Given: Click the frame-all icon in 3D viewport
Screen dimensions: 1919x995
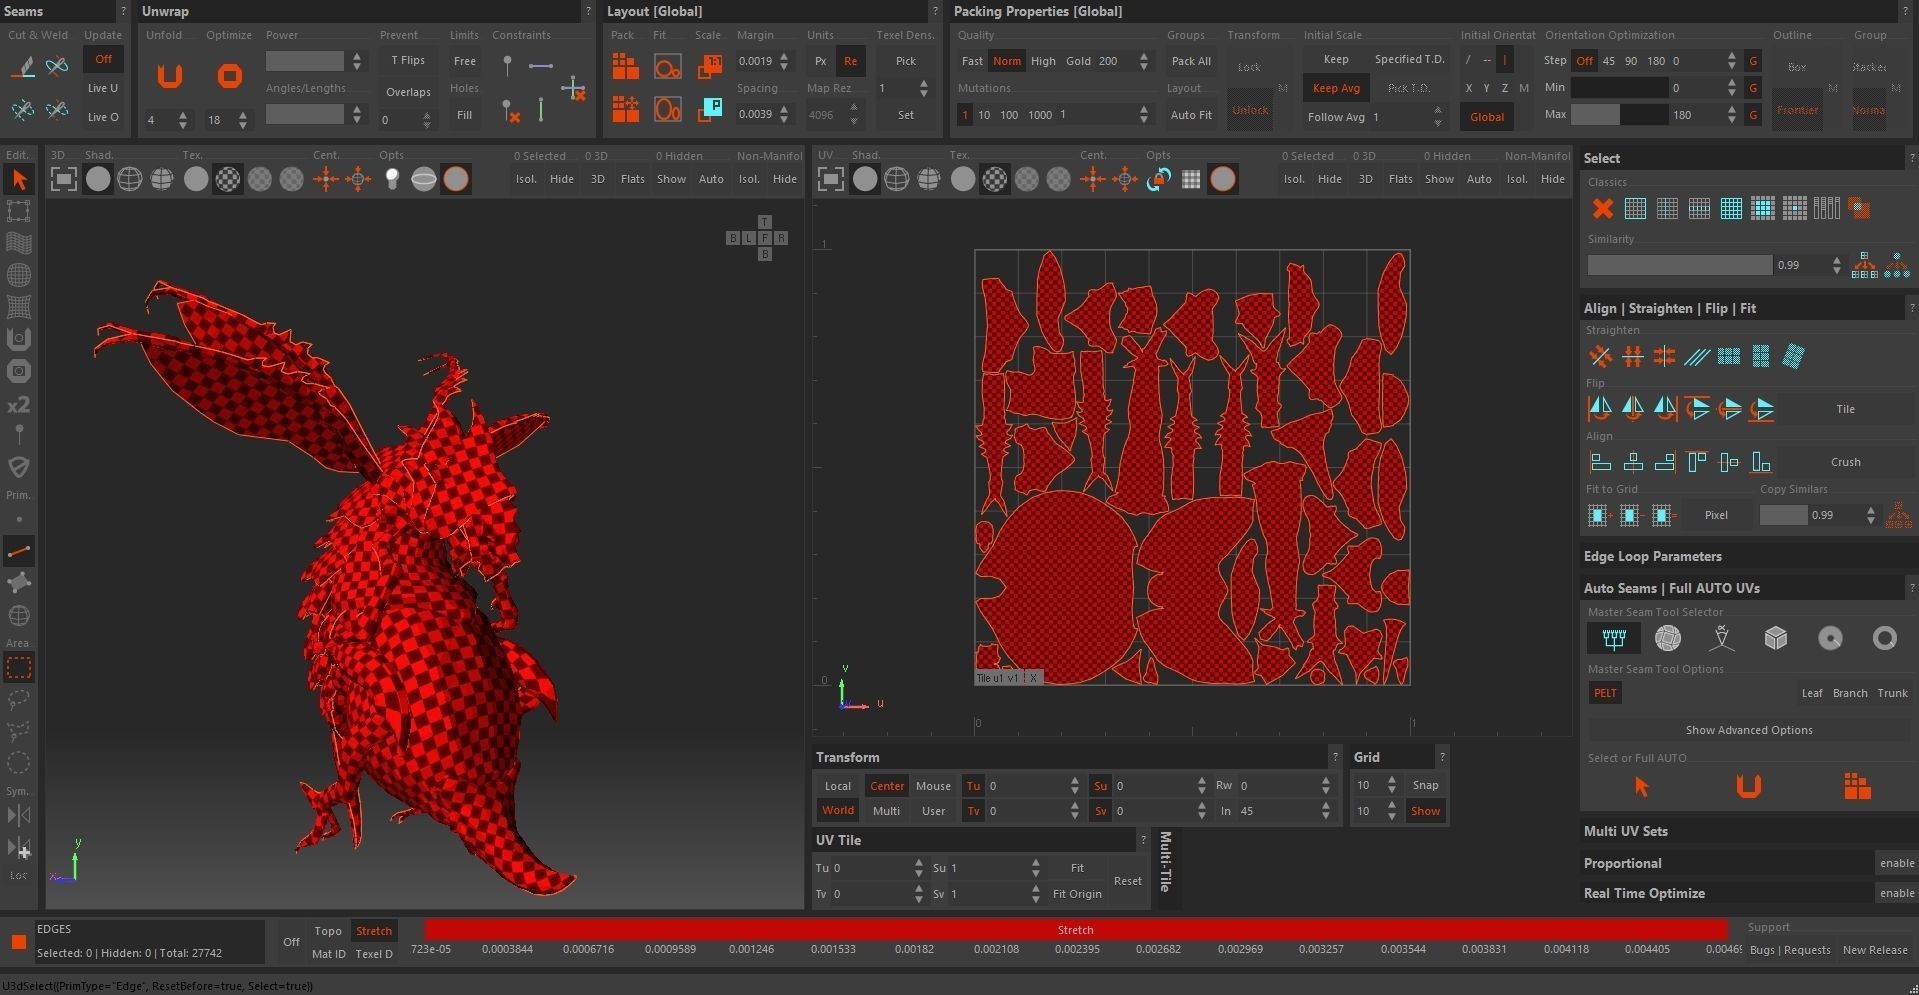Looking at the screenshot, I should pyautogui.click(x=63, y=179).
